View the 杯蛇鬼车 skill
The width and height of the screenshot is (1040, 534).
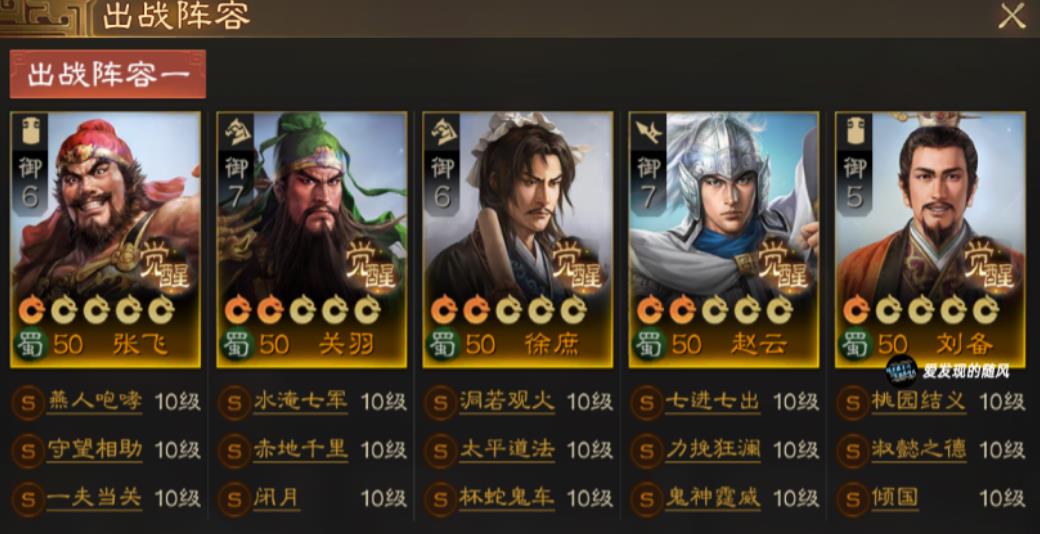click(507, 498)
